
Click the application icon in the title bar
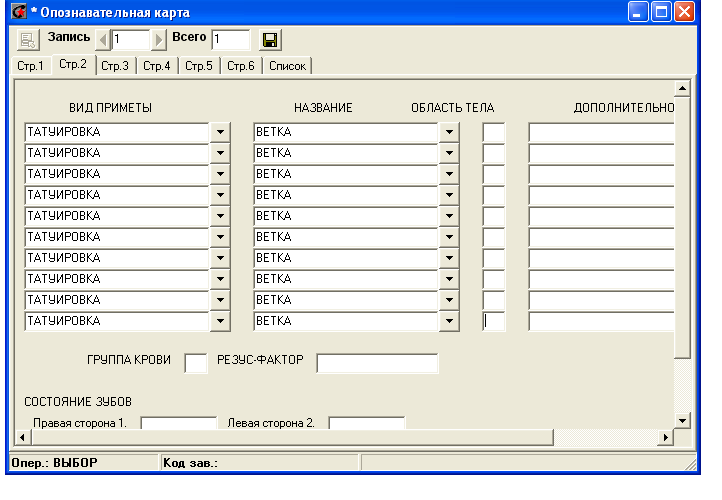[x=19, y=11]
